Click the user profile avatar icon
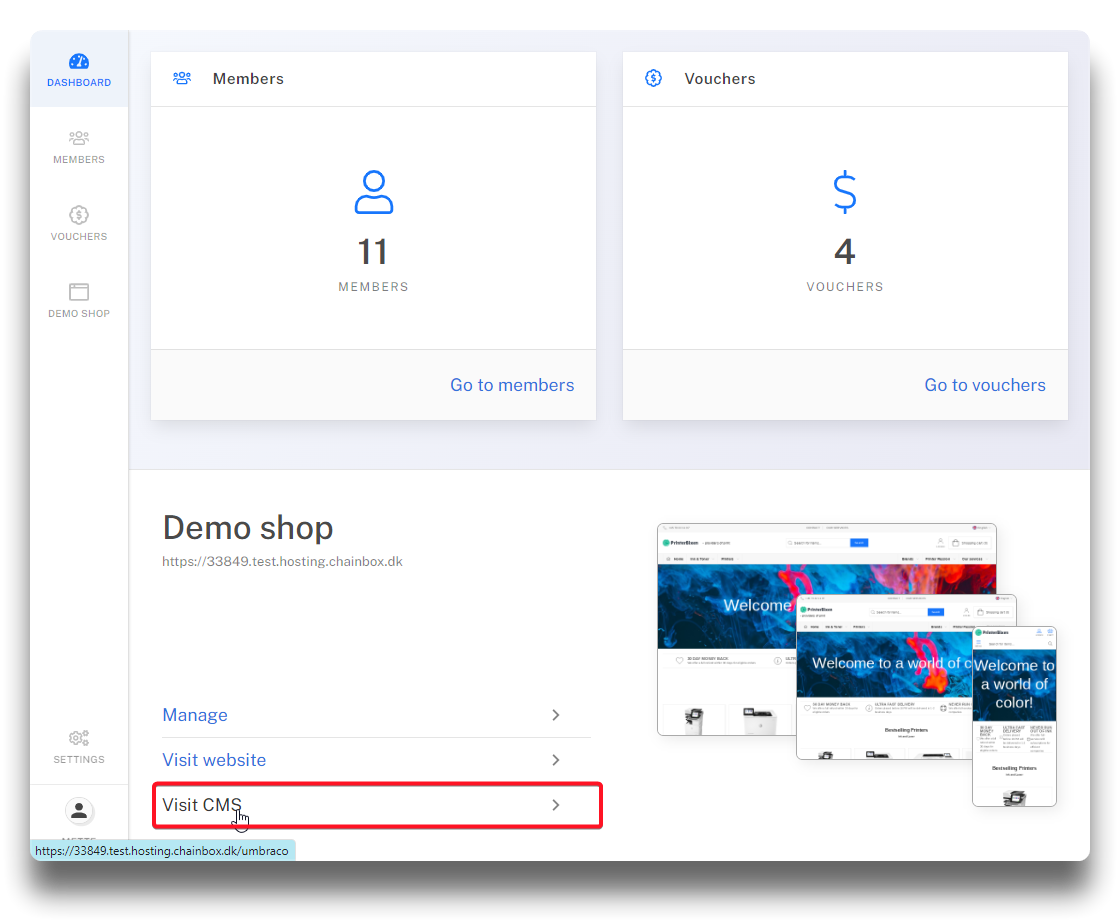 (x=79, y=811)
